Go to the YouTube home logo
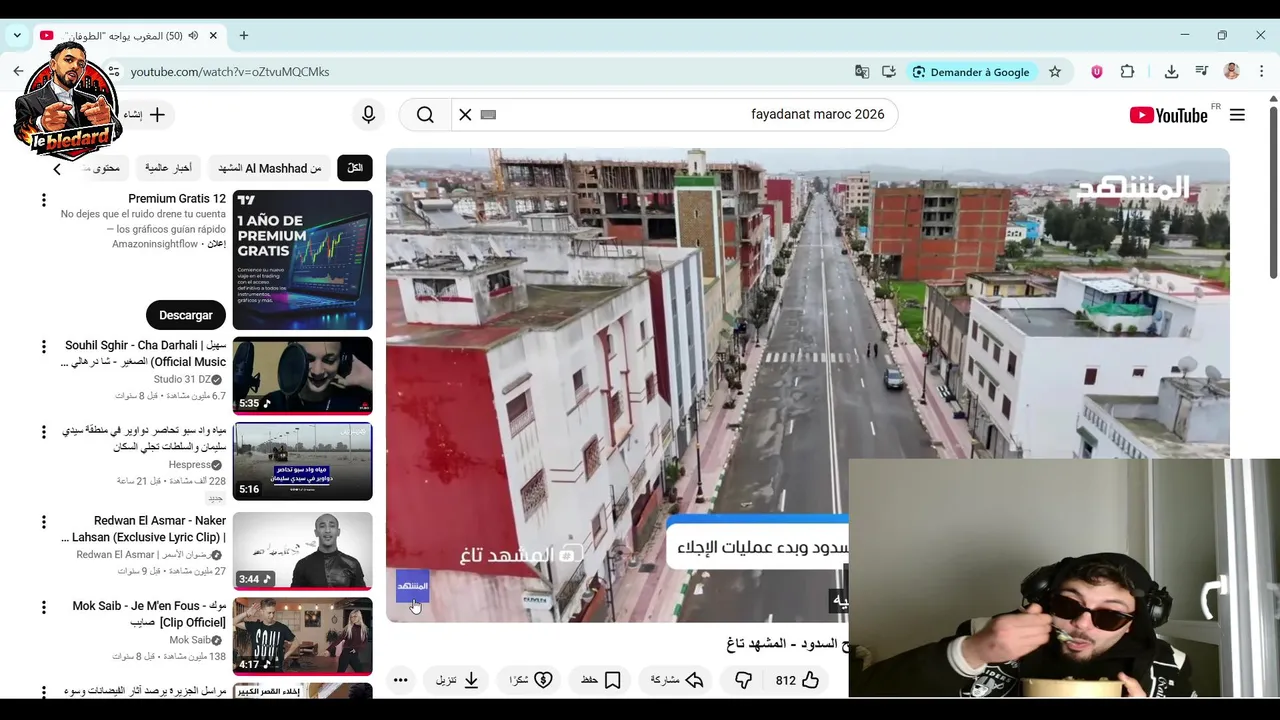 click(x=1169, y=115)
